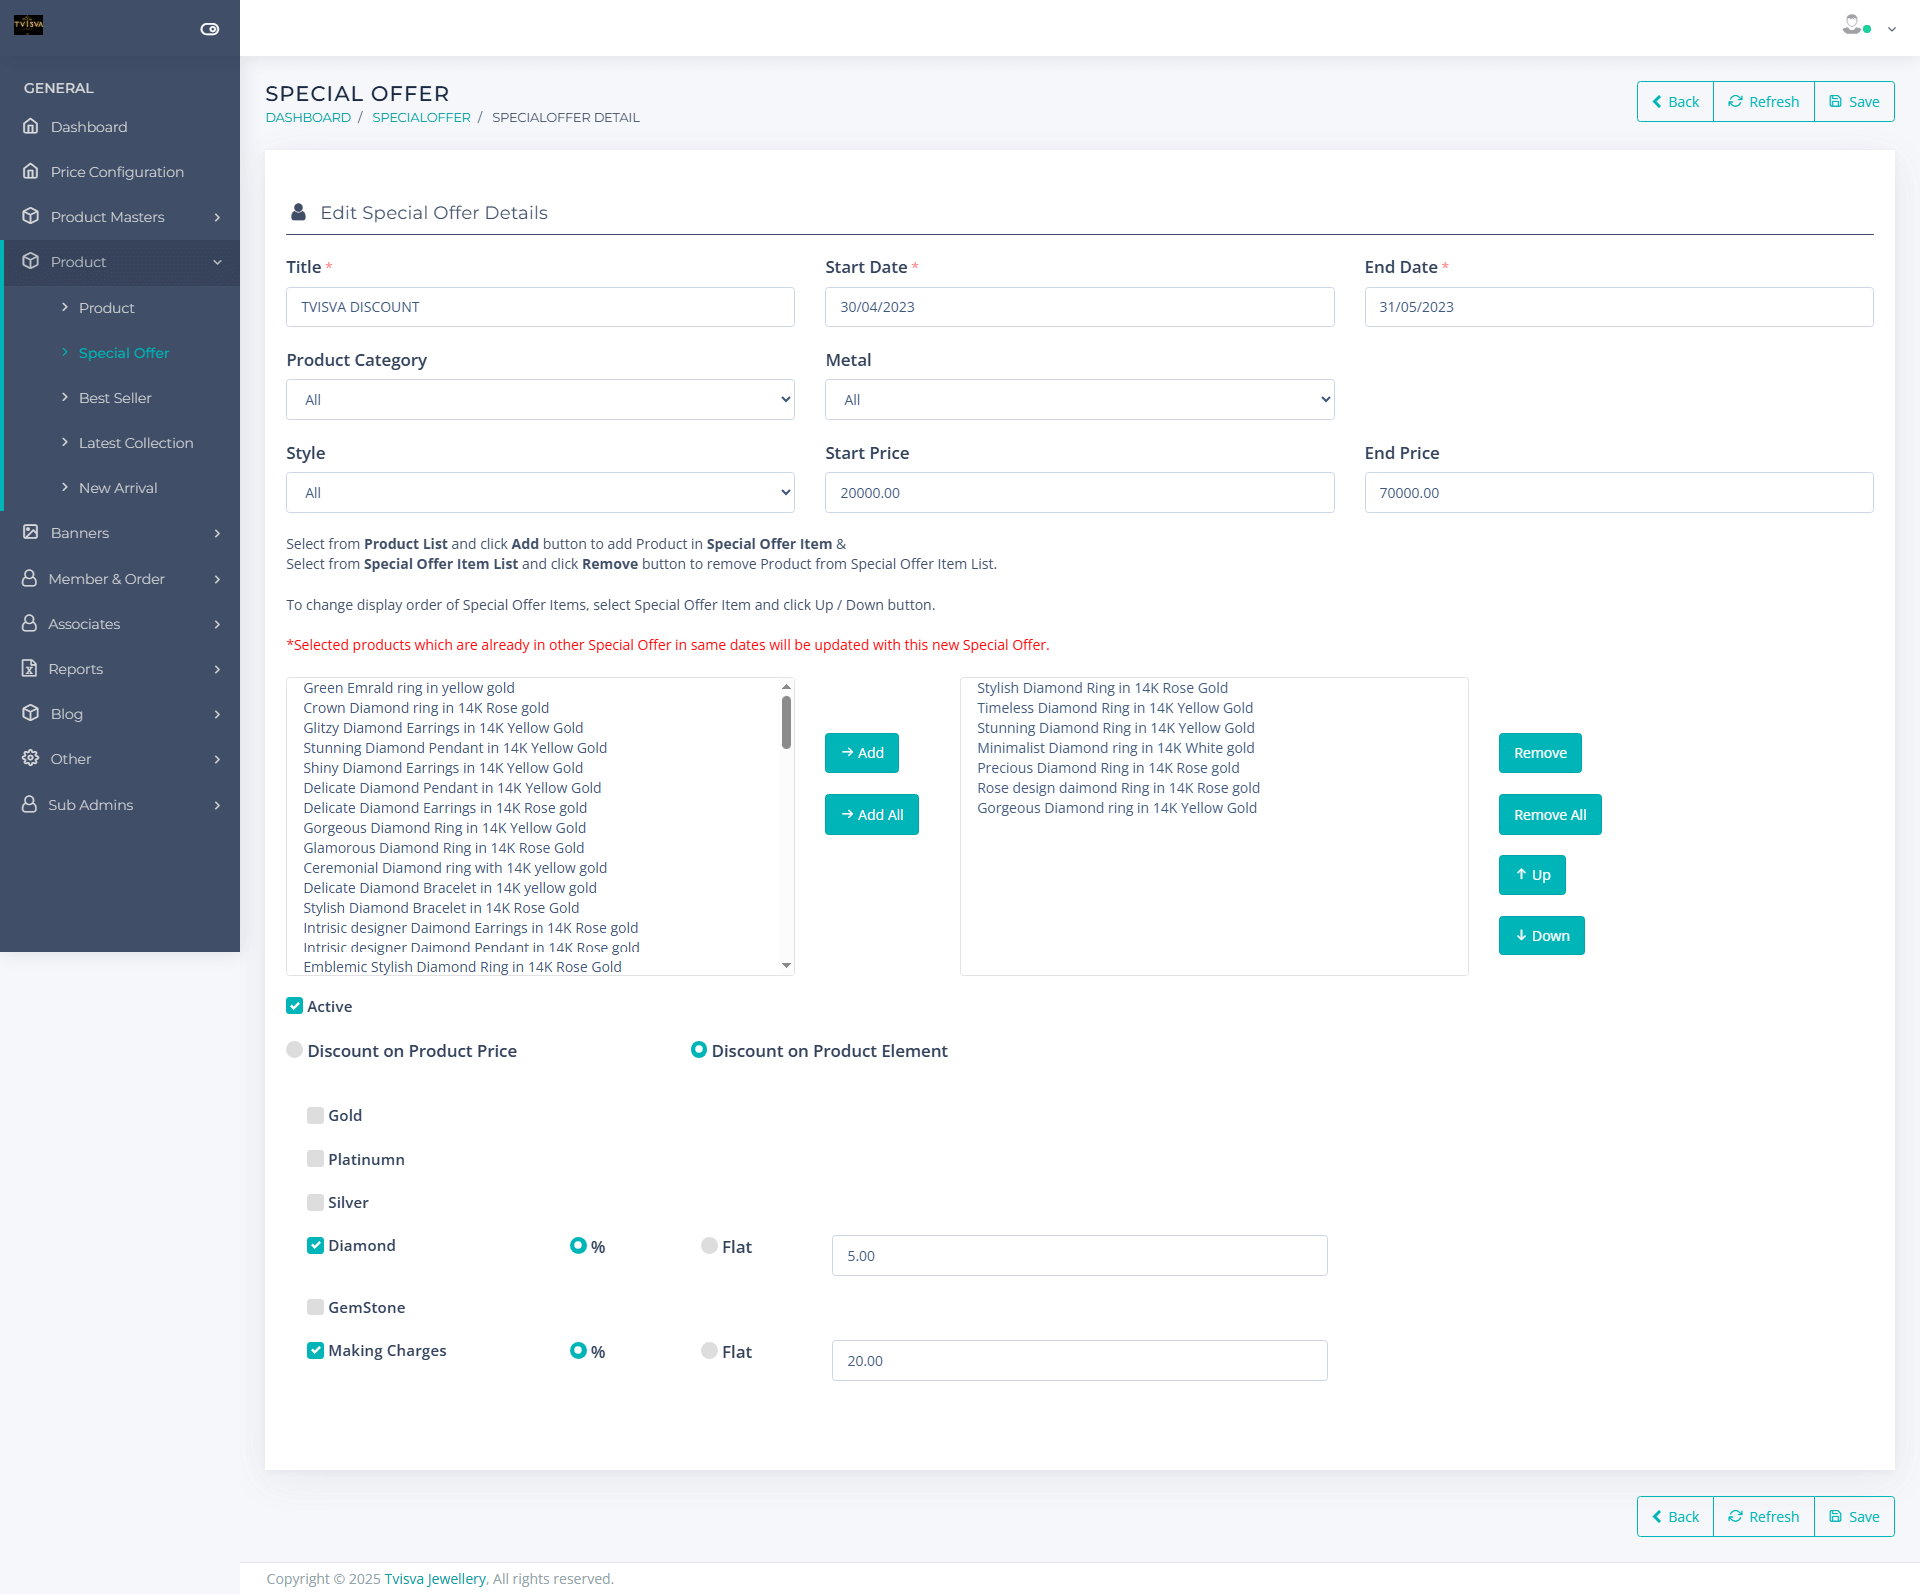
Task: Enable the Gold element checkbox
Action: coord(316,1115)
